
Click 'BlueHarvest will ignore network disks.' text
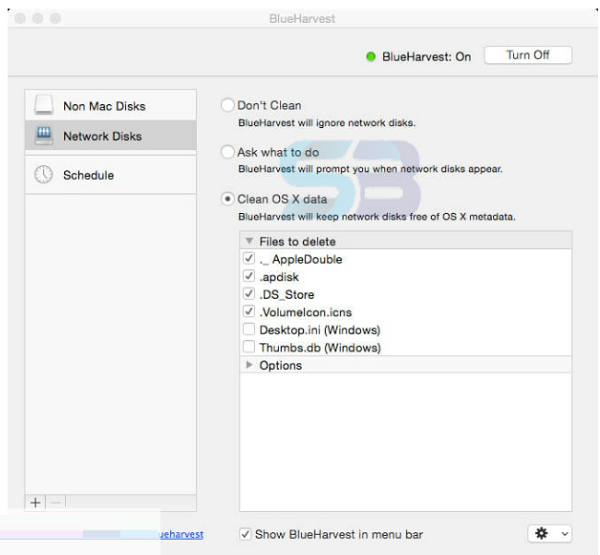(x=327, y=123)
